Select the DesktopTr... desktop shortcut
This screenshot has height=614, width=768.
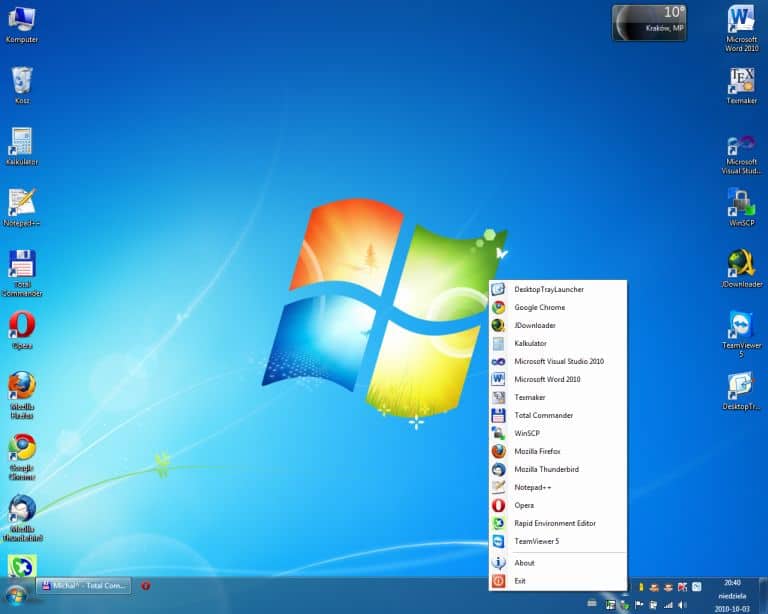[x=742, y=391]
